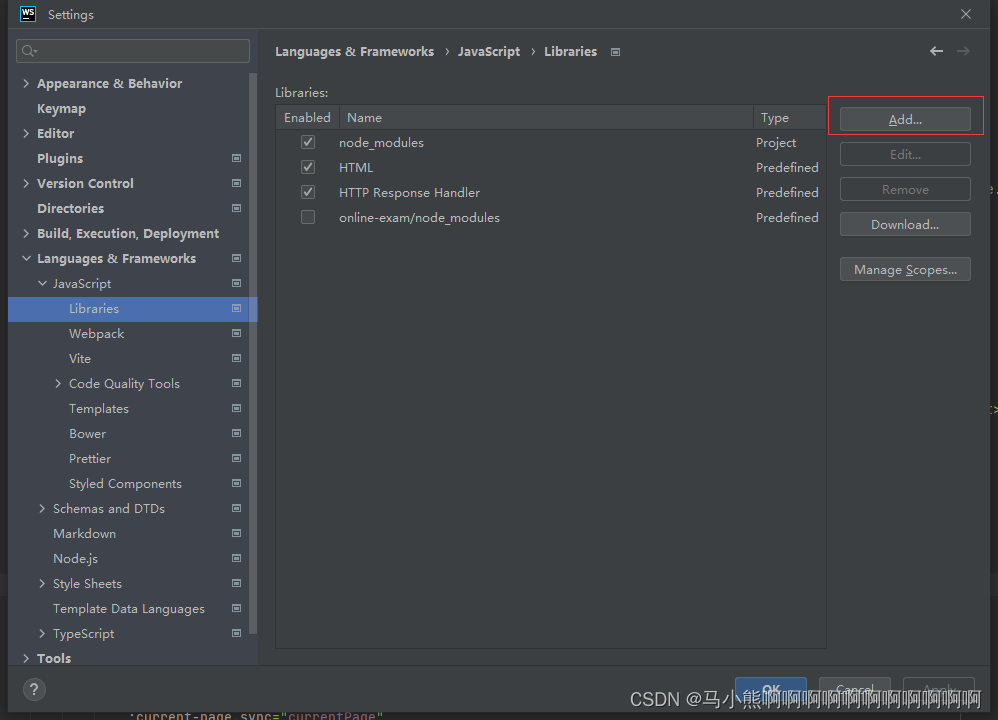Expand the Code Quality Tools node
Screen dimensions: 998x720
tap(57, 383)
